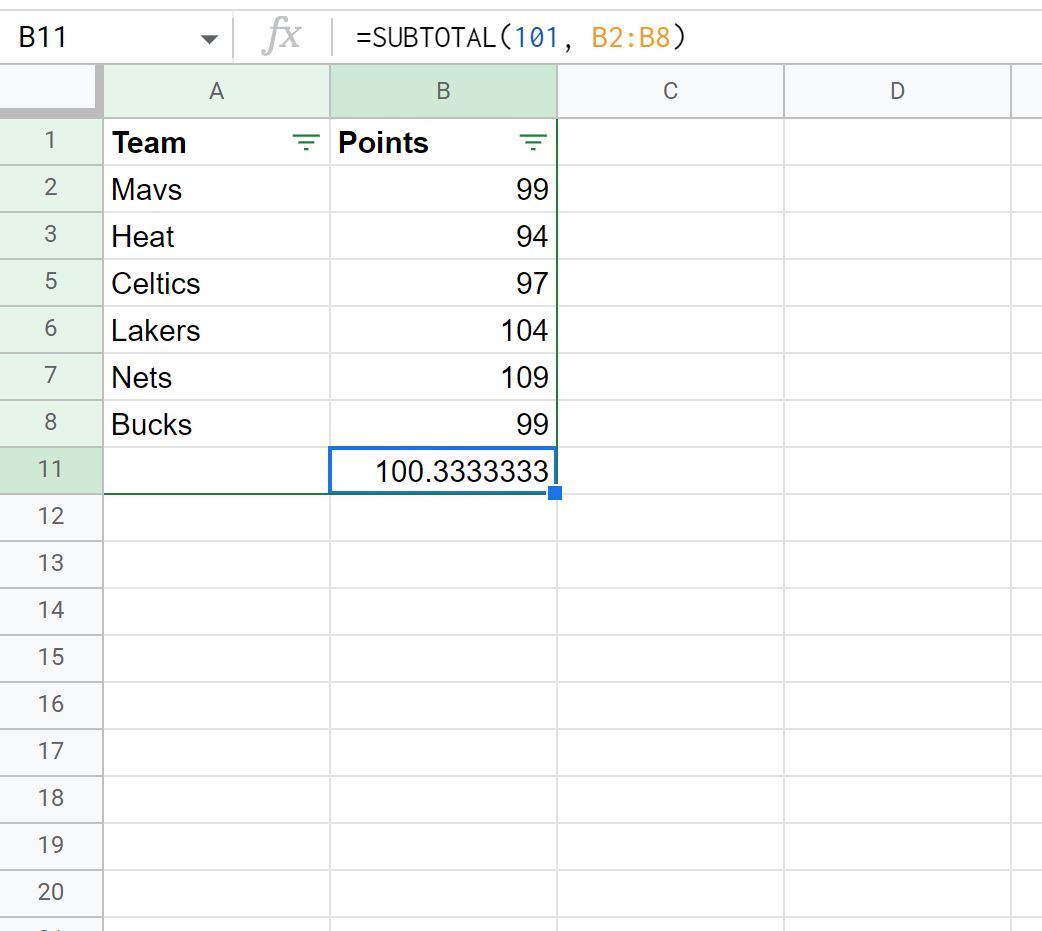
Task: Select row 7 header
Action: [x=51, y=377]
